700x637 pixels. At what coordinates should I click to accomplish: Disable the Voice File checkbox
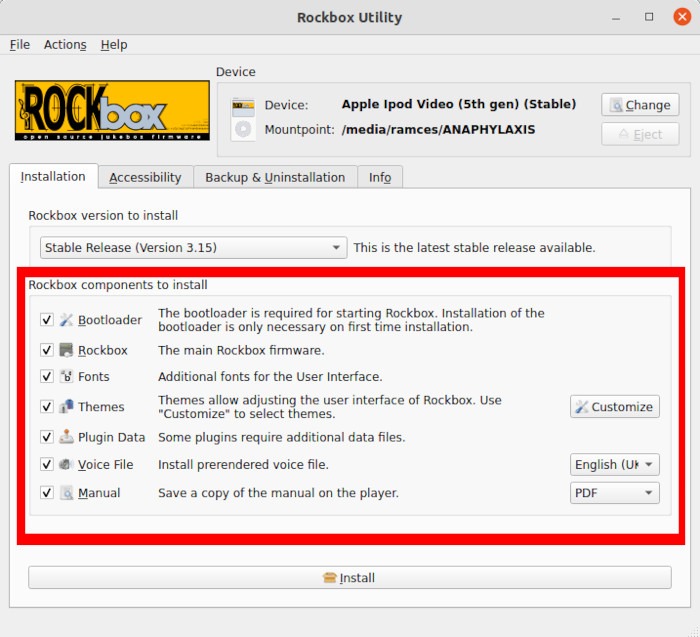(x=46, y=464)
